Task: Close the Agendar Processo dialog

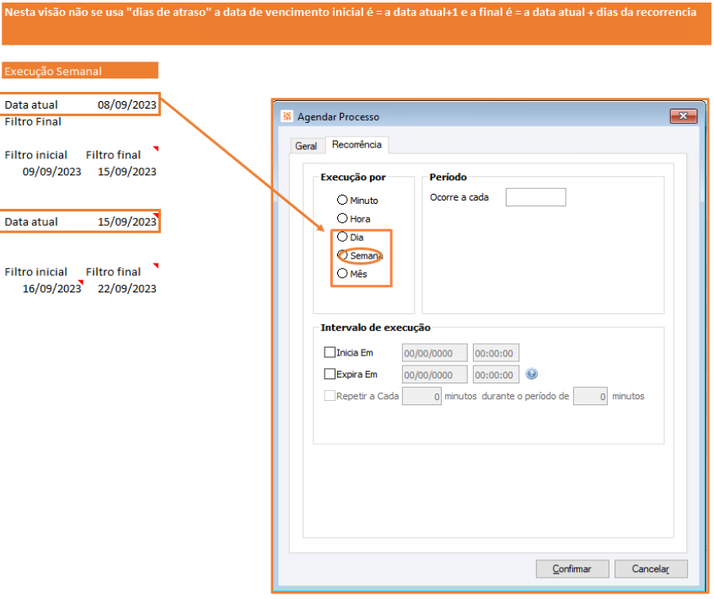Action: pos(683,116)
